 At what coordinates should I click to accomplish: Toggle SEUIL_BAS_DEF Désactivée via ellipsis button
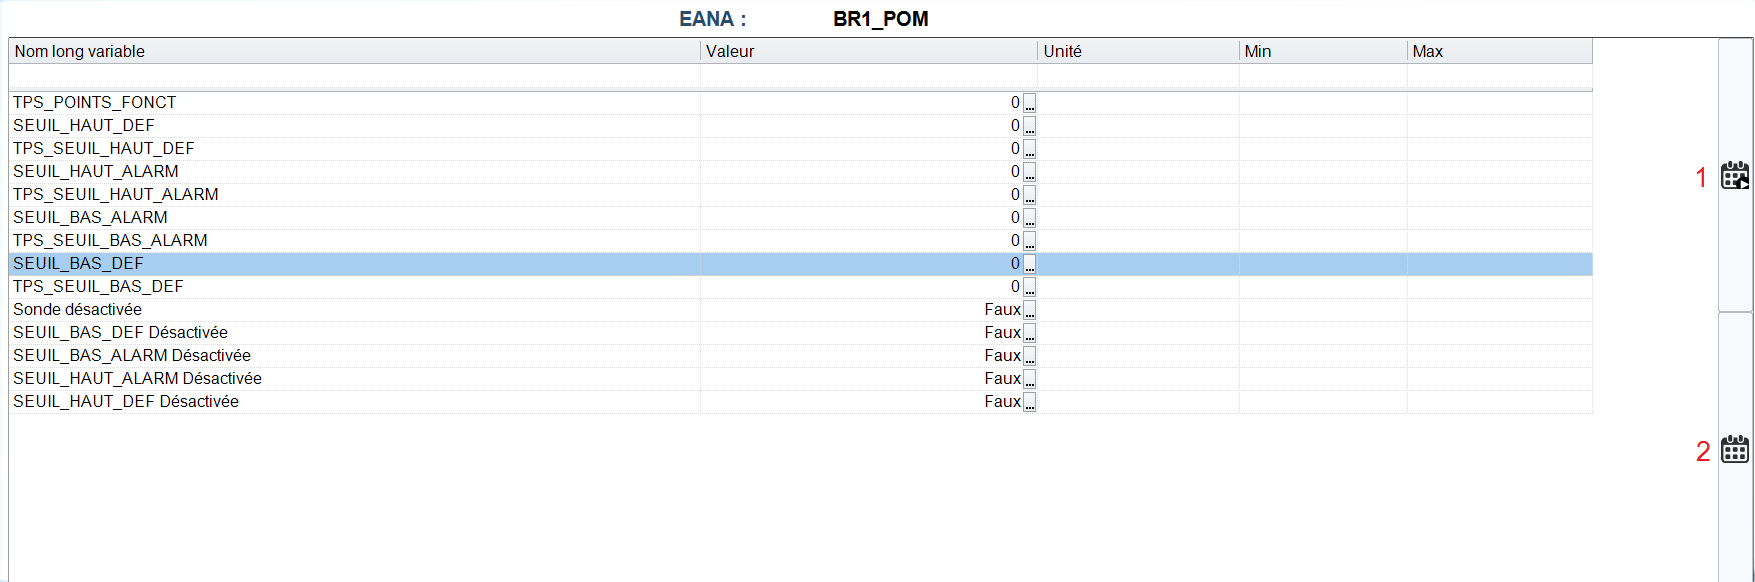(1030, 333)
